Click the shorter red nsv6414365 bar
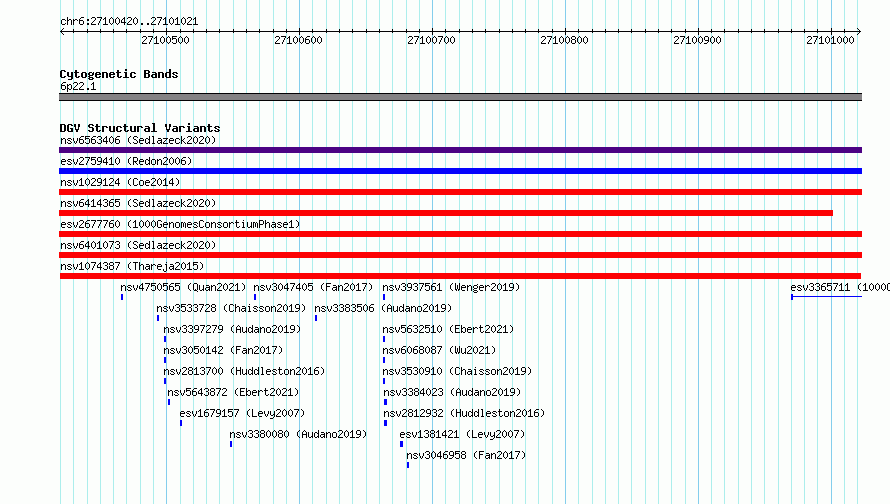This screenshot has width=890, height=504. tap(446, 213)
